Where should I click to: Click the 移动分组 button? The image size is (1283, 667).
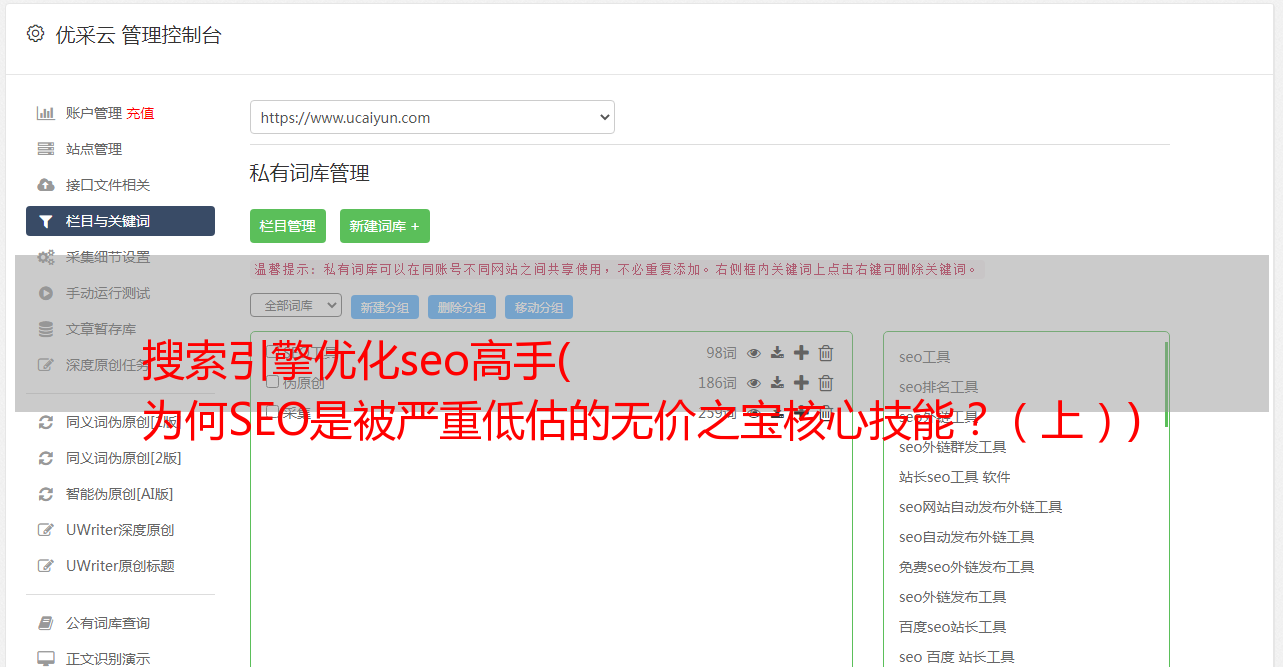[539, 307]
